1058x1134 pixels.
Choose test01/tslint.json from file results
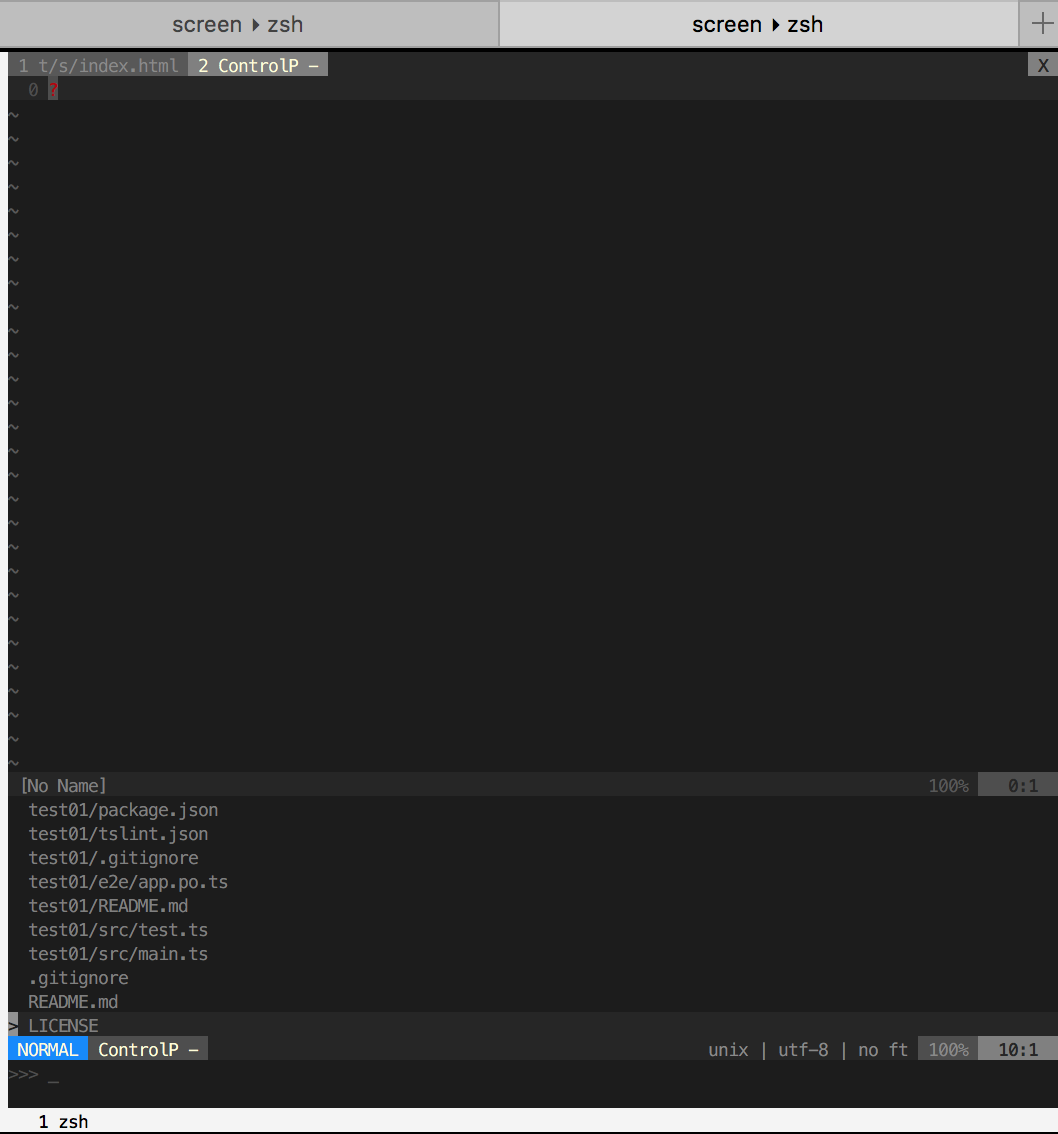point(118,834)
